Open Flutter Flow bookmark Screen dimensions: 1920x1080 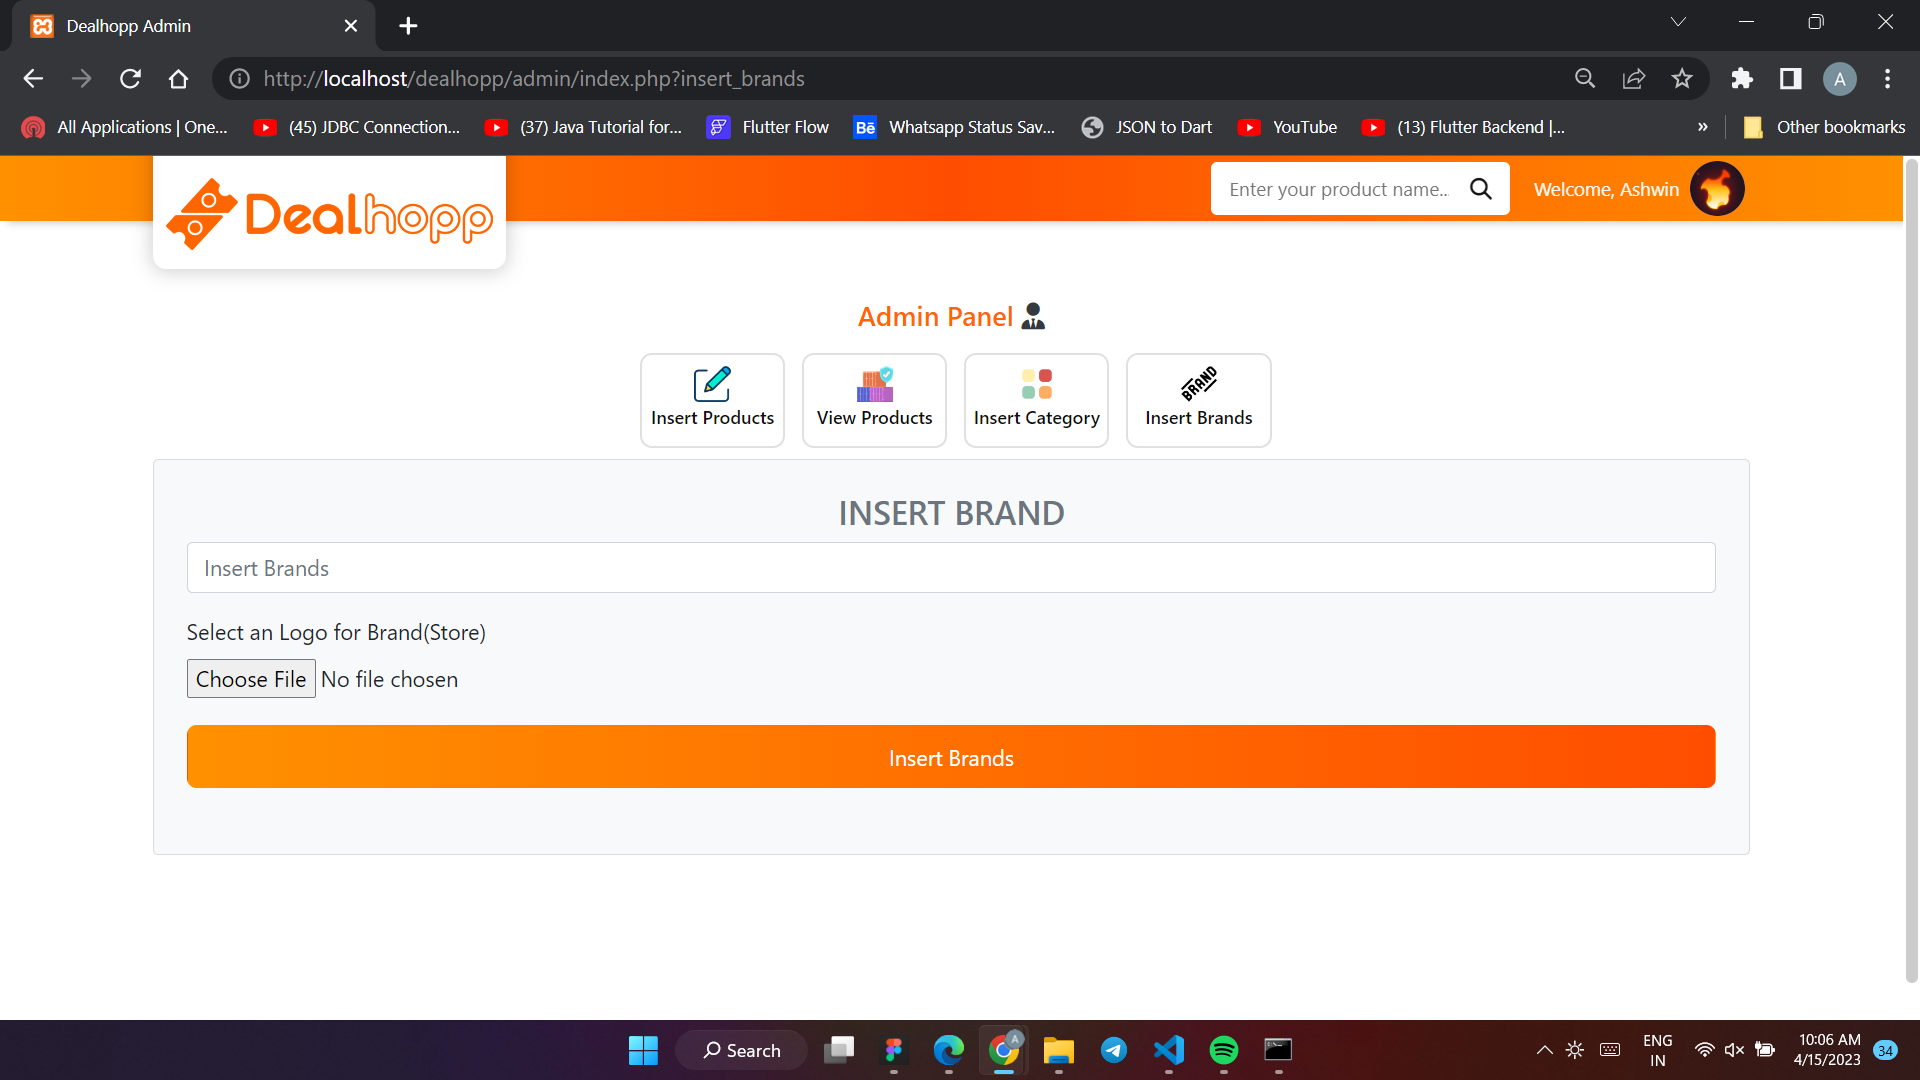(768, 127)
